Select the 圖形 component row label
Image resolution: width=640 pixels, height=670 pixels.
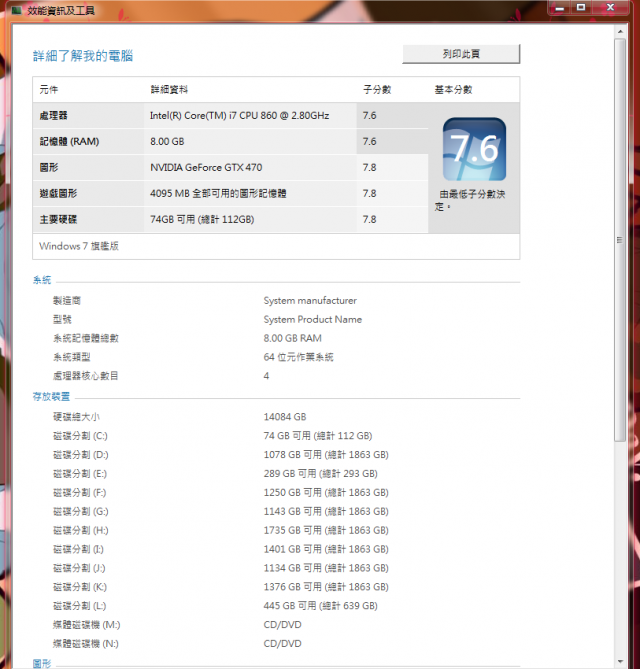(49, 168)
